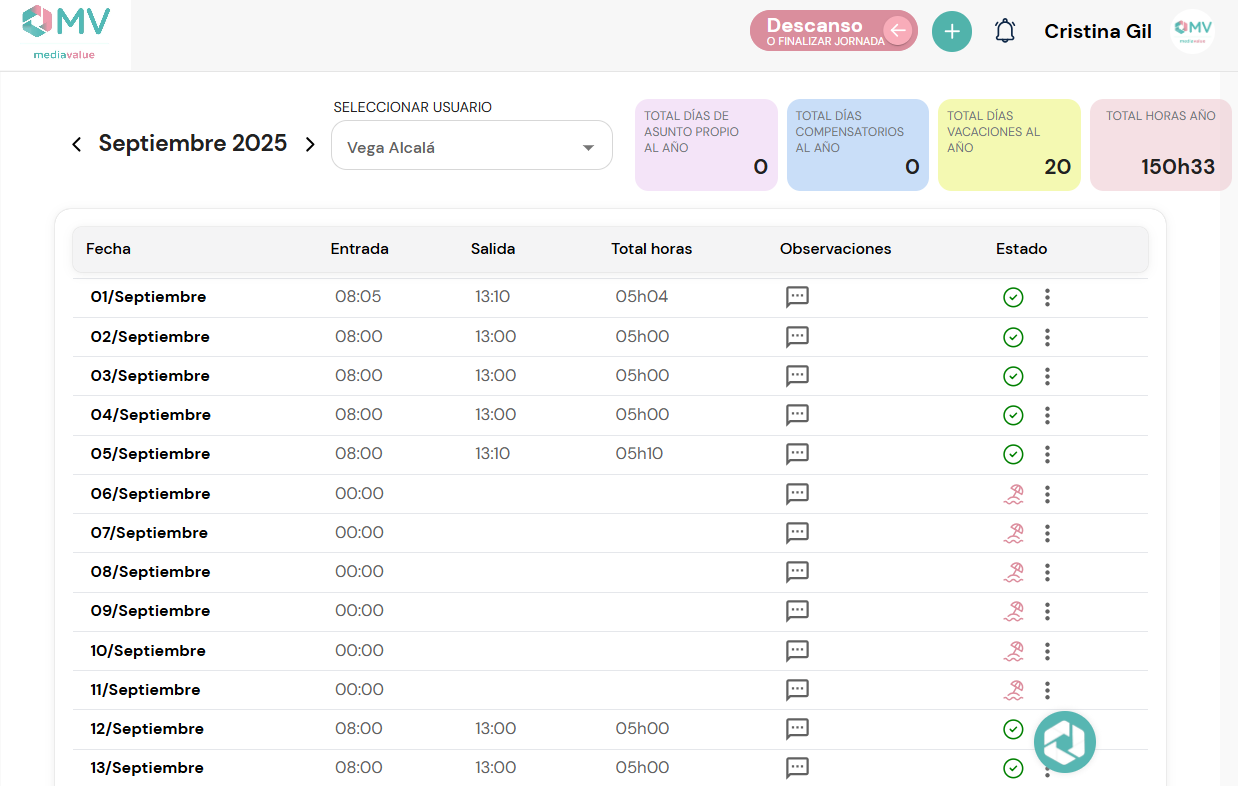The height and width of the screenshot is (786, 1238).
Task: Open observations comment for 01/Septiembre
Action: tap(797, 297)
